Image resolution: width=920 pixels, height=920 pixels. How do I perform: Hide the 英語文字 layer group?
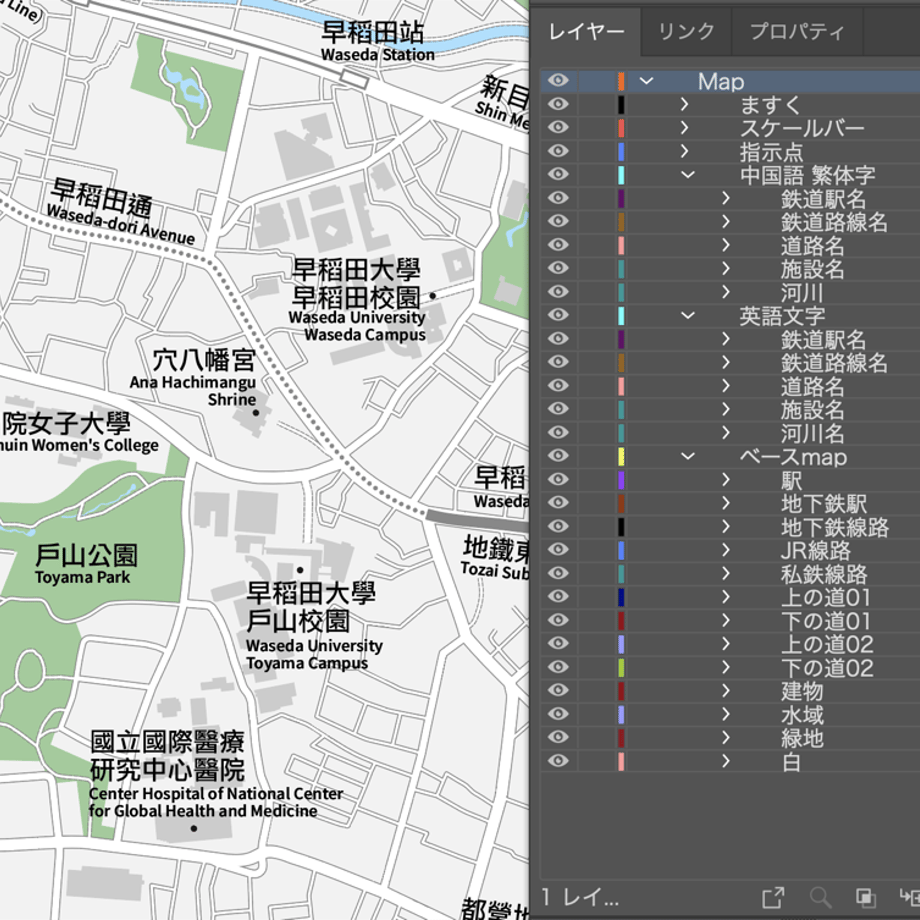(x=558, y=315)
